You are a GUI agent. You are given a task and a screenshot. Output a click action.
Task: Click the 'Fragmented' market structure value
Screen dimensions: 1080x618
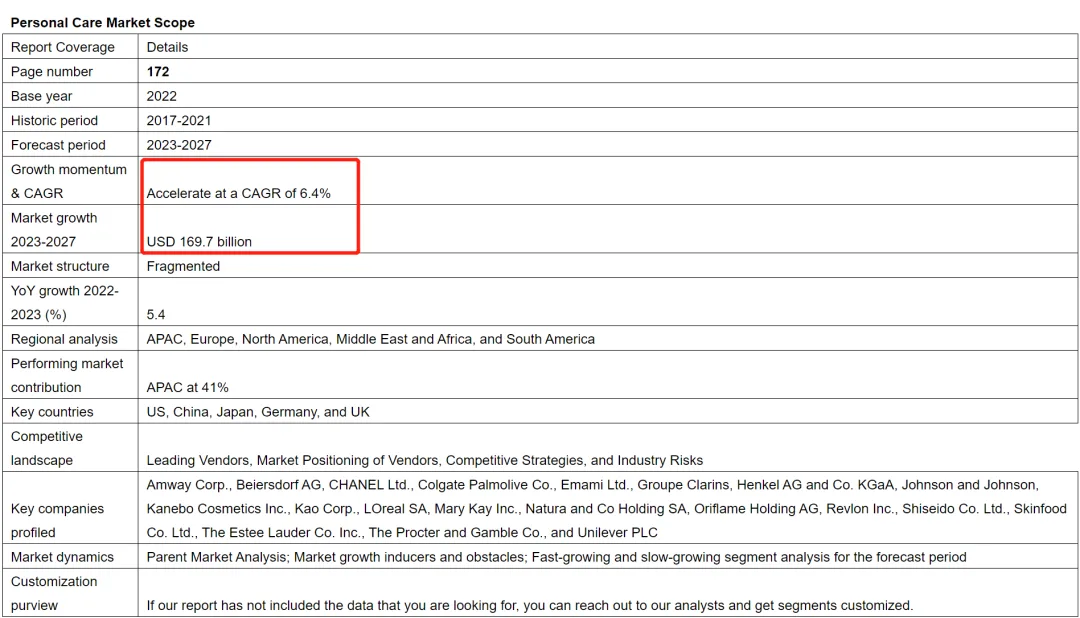pyautogui.click(x=183, y=266)
